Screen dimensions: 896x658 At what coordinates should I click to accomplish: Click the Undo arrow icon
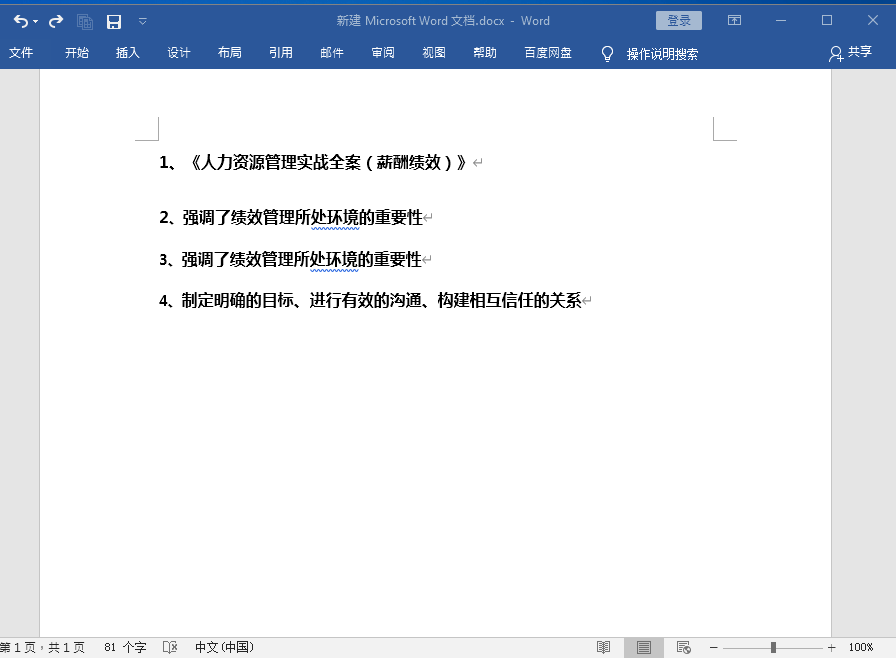pos(20,22)
